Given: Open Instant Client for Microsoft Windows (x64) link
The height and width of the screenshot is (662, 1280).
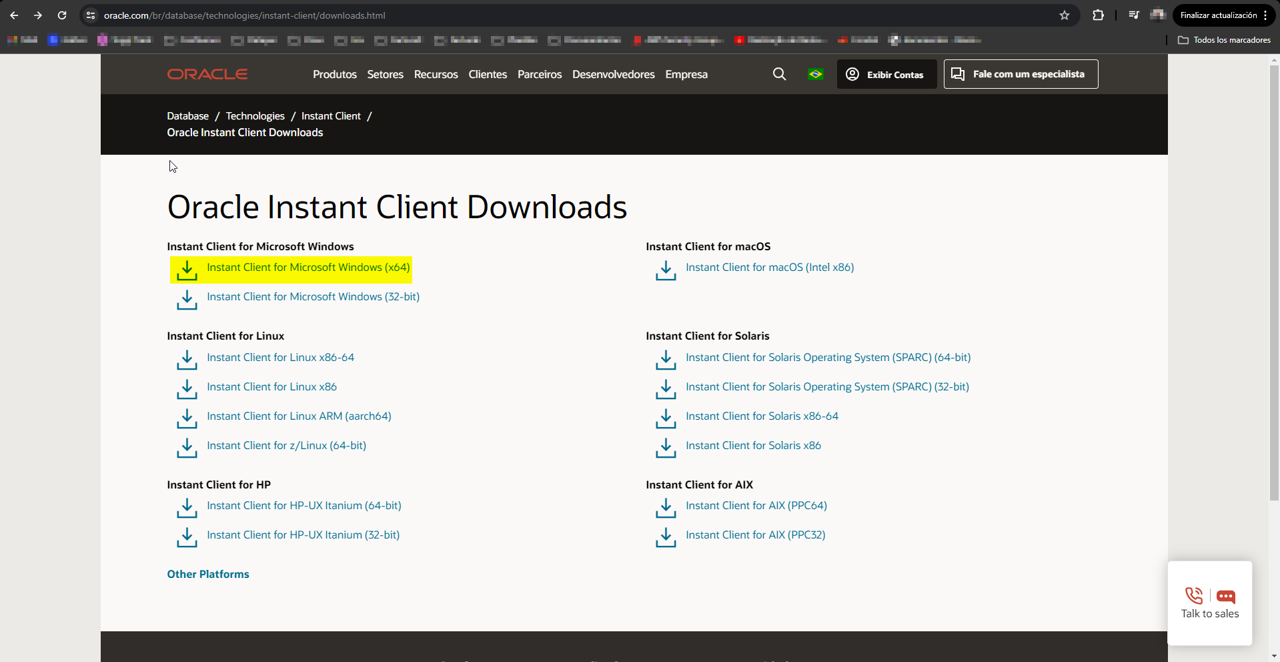Looking at the screenshot, I should coord(308,267).
